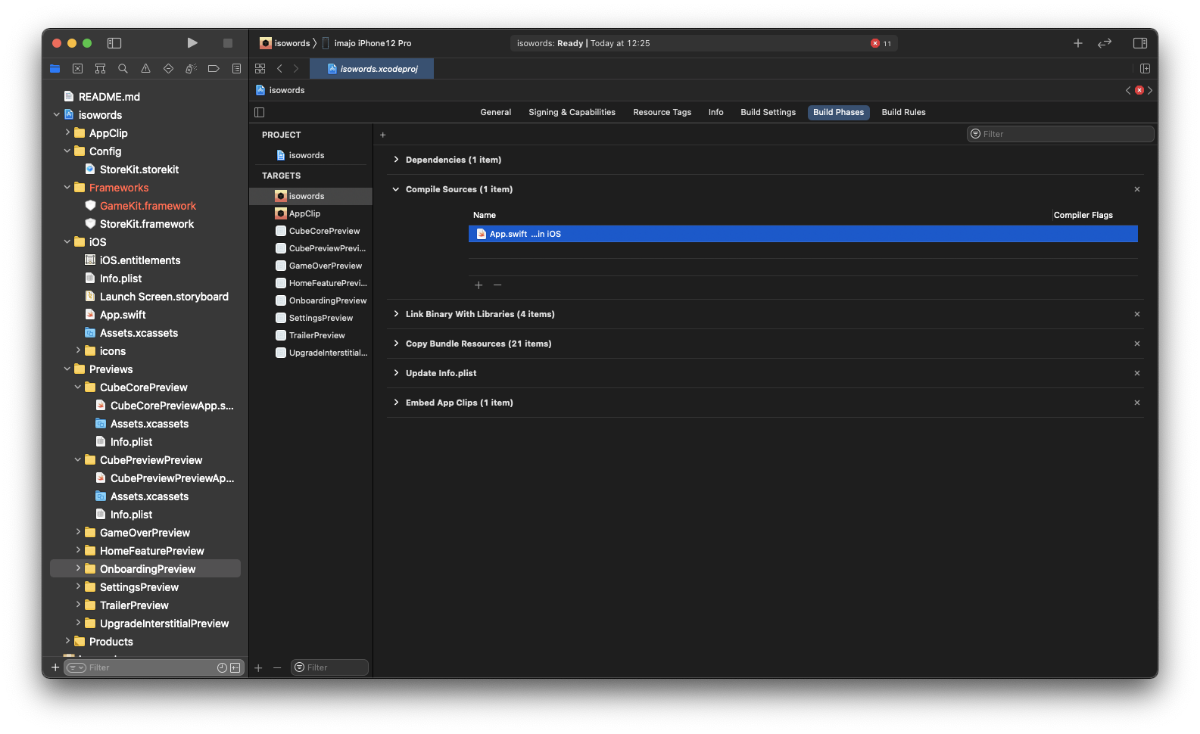Image resolution: width=1200 pixels, height=734 pixels.
Task: Open the Build Rules tab
Action: click(903, 112)
